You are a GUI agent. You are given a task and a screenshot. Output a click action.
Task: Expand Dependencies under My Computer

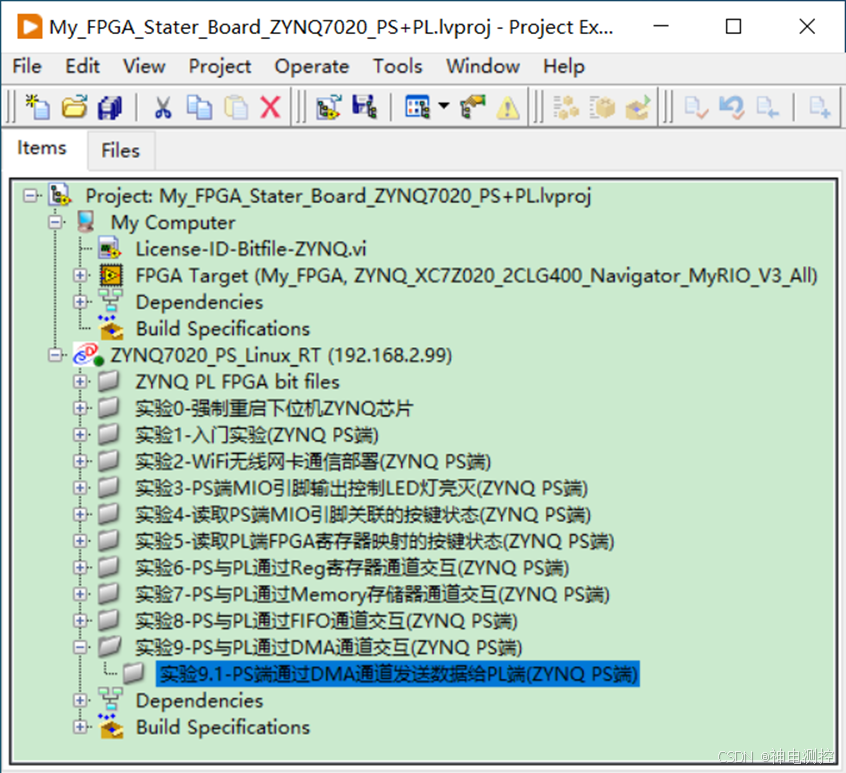(80, 302)
